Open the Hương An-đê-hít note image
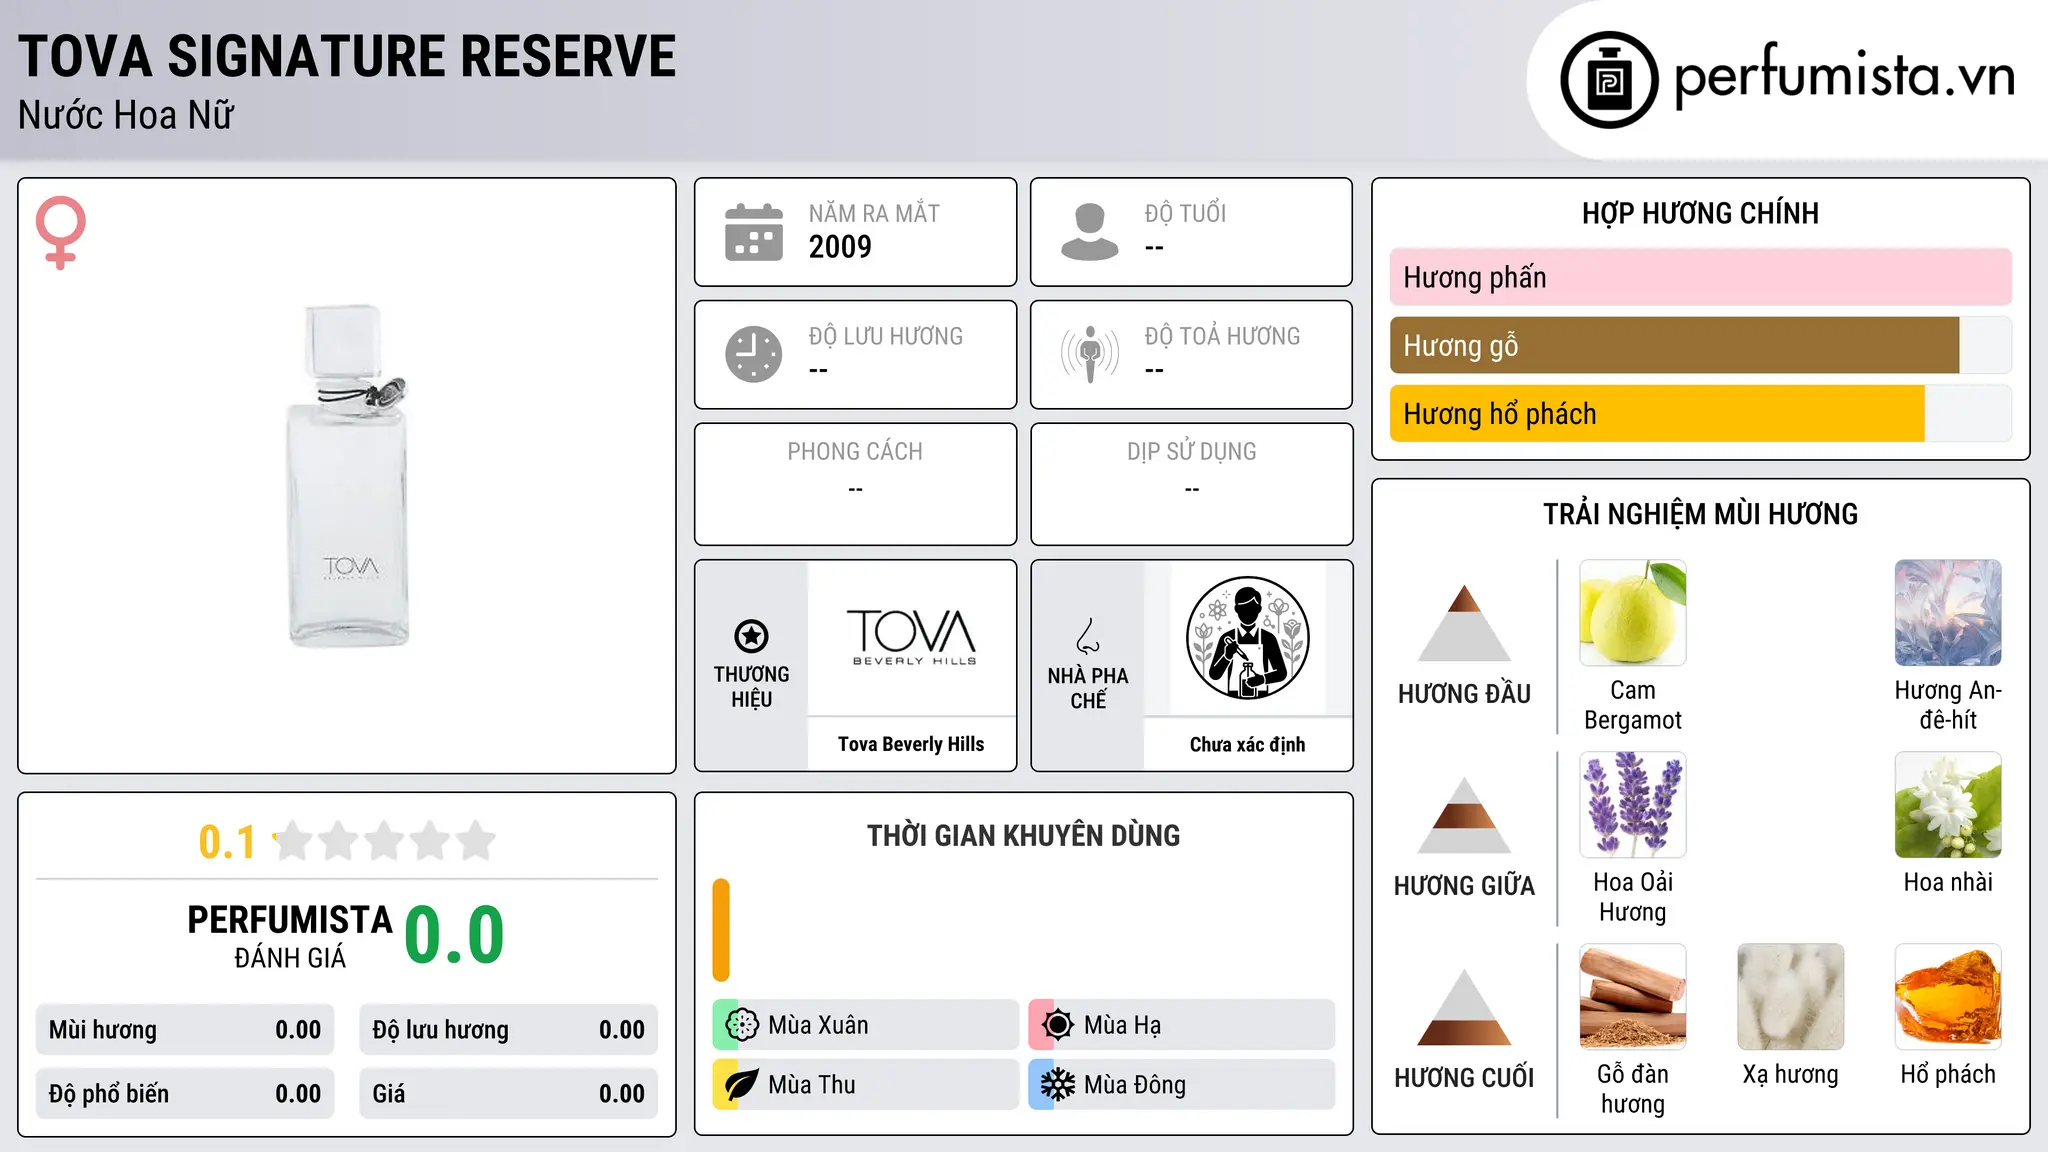Viewport: 2048px width, 1152px height. click(1948, 613)
